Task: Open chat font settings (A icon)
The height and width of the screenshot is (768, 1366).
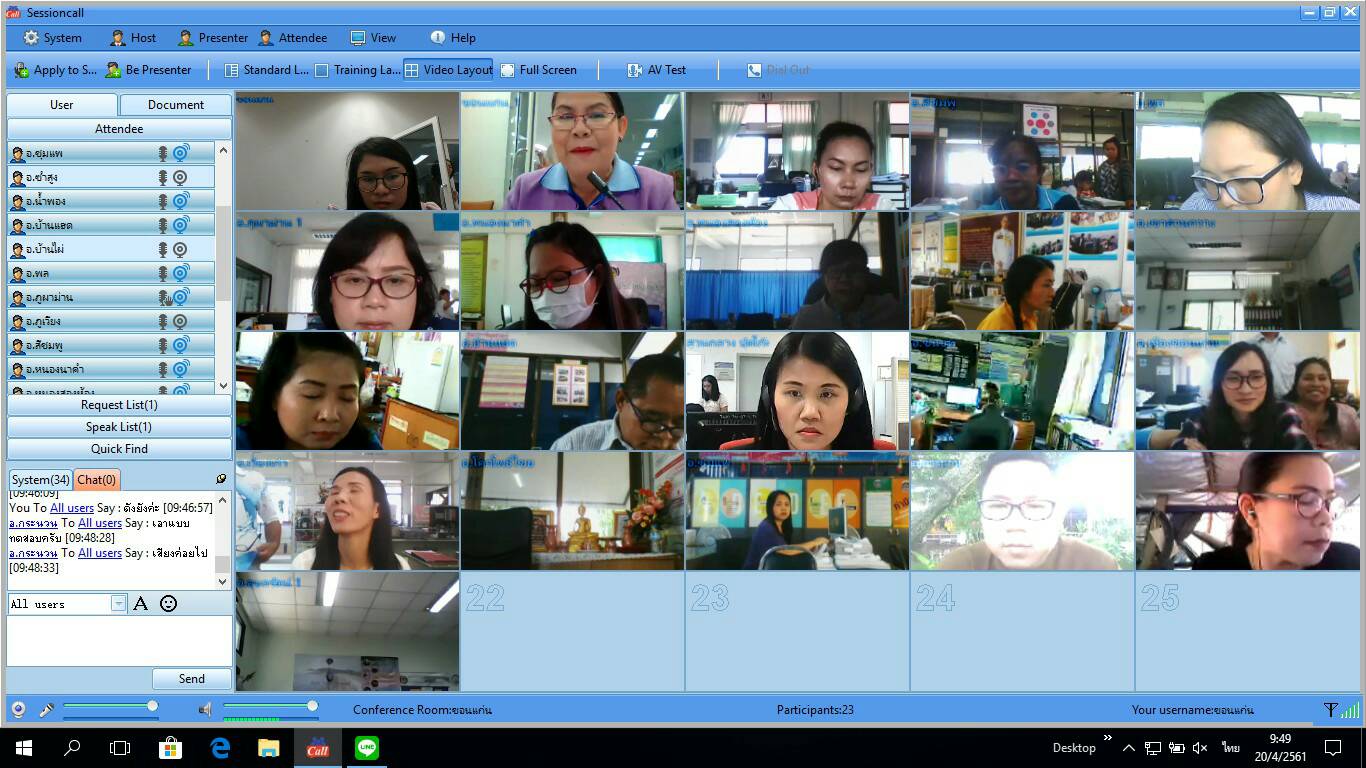Action: point(141,603)
